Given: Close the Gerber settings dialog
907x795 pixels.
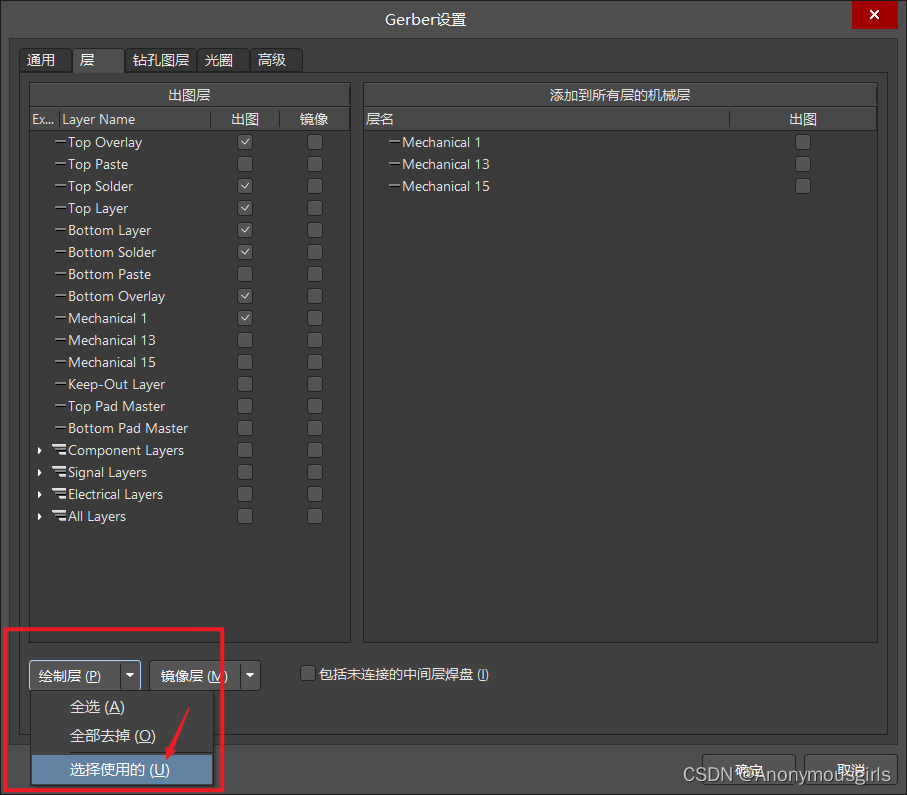Looking at the screenshot, I should (873, 15).
